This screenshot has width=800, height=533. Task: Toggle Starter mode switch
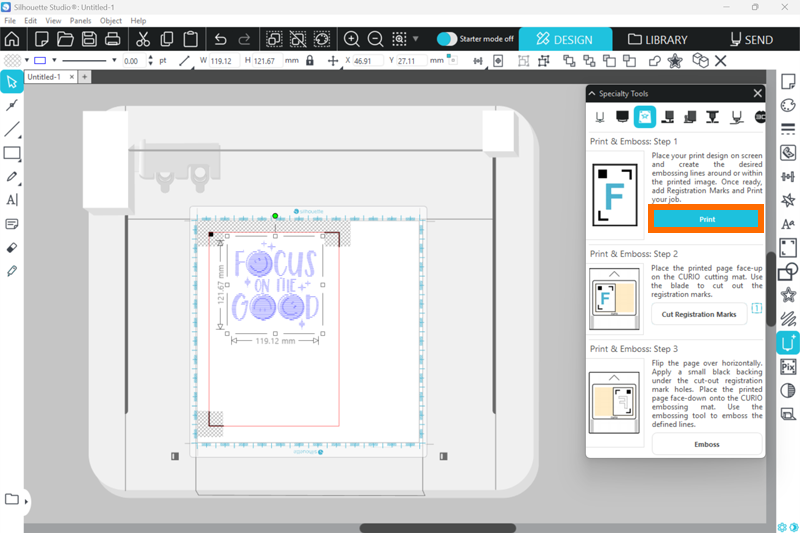pyautogui.click(x=447, y=39)
